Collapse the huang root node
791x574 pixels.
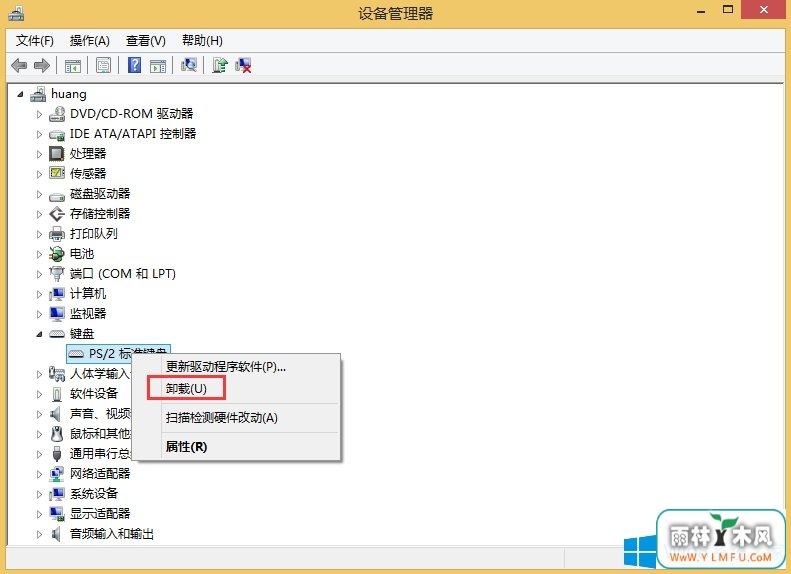[20, 94]
